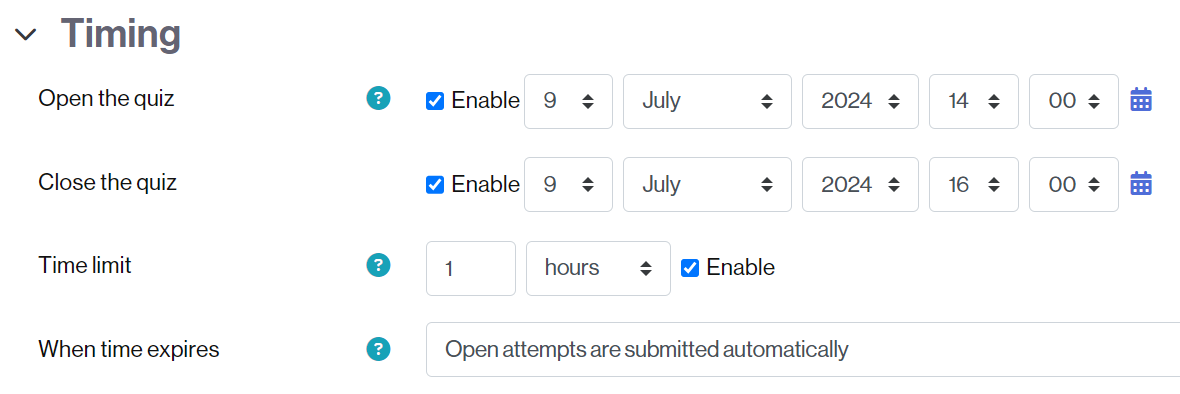Open calendar picker for Open the quiz

1141,101
